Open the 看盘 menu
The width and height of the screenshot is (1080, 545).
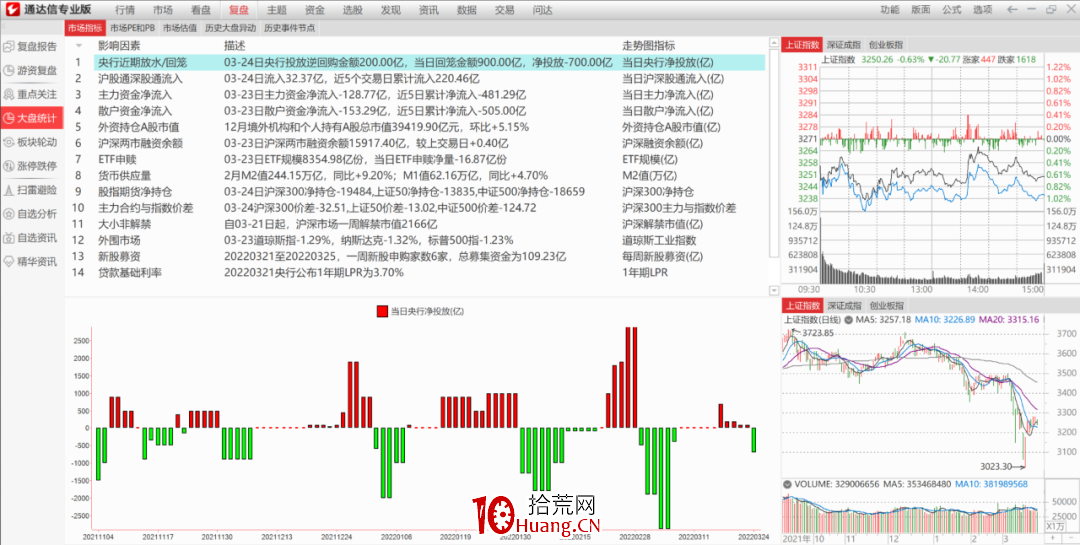200,10
